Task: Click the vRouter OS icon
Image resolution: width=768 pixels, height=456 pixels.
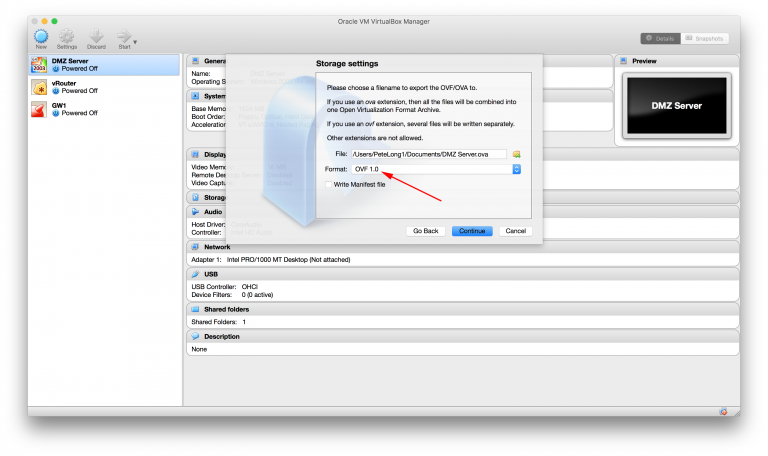Action: 39,87
